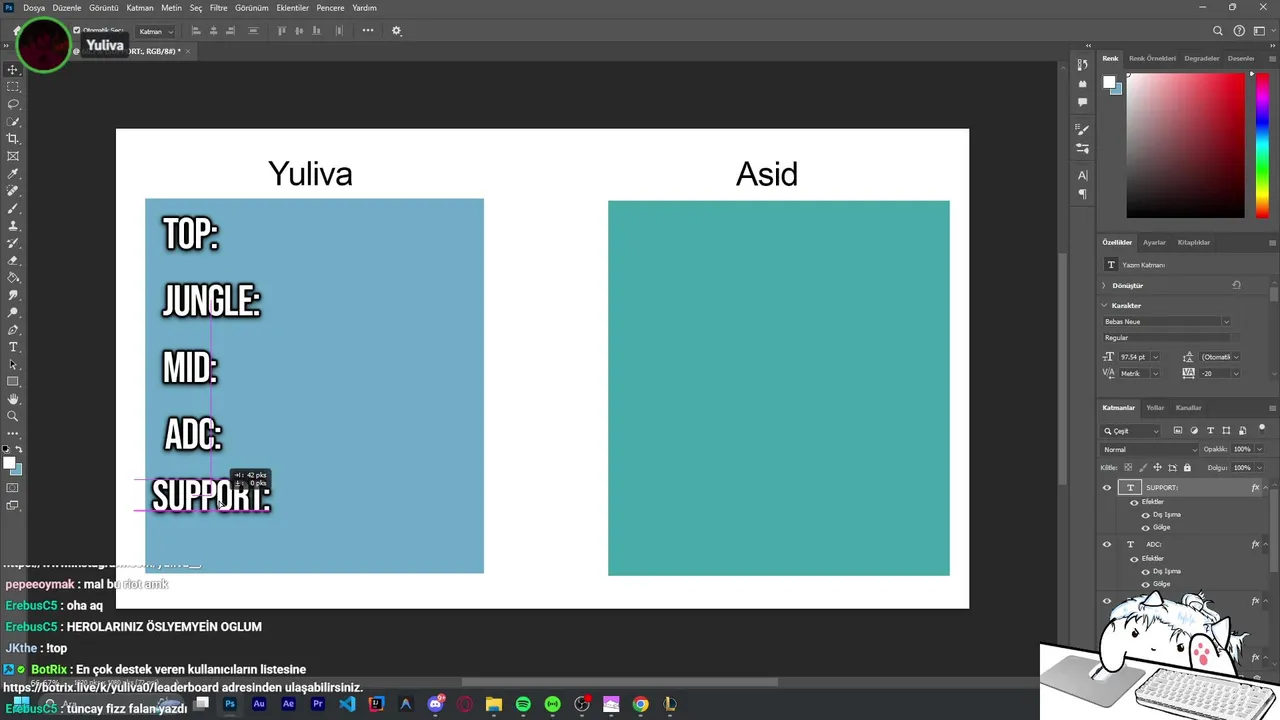Open the Edit Toolbar three-dots menu
Screen dimensions: 1280x720
13,433
